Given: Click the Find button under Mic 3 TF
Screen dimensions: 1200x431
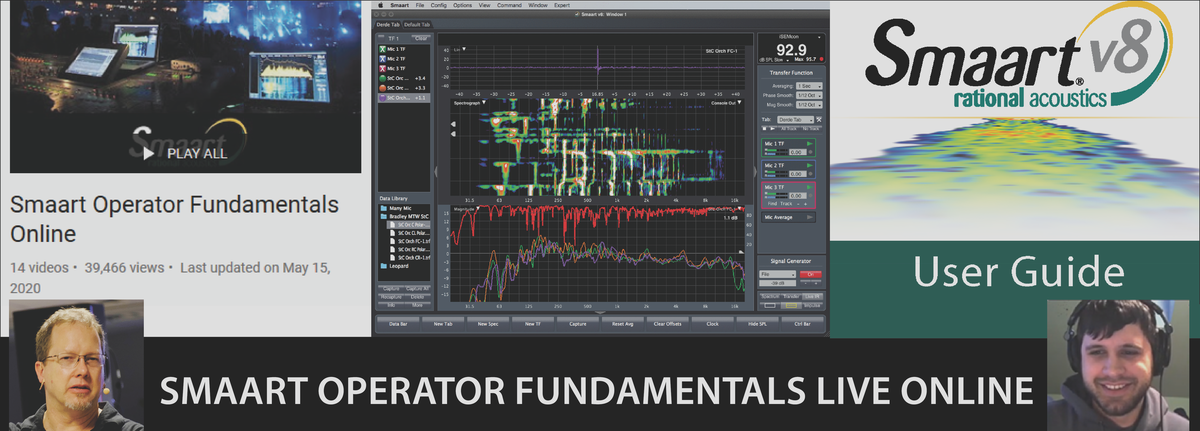Looking at the screenshot, I should (x=772, y=204).
